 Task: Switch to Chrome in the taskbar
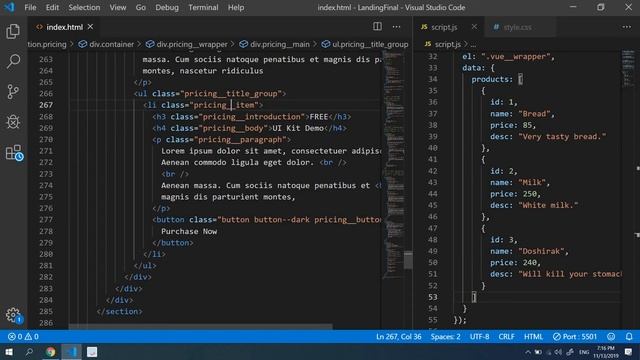click(51, 352)
